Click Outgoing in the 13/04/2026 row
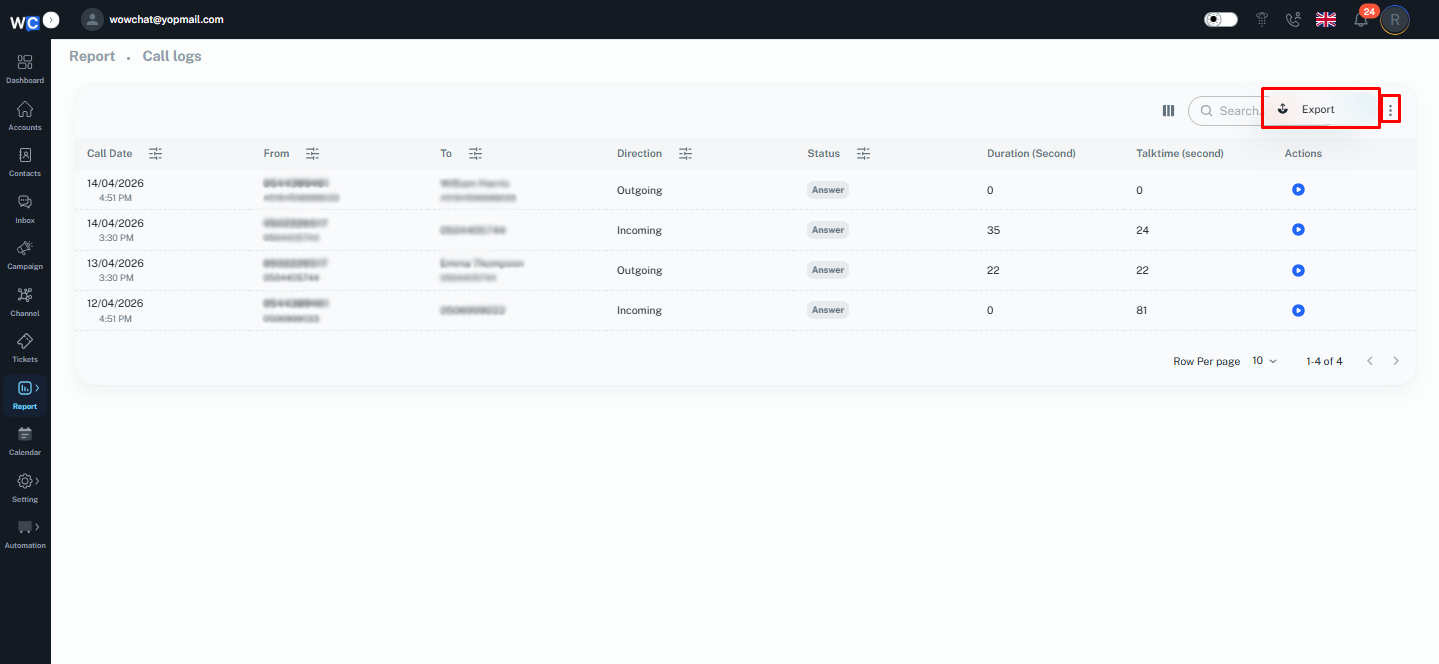Viewport: 1439px width, 664px height. 639,270
